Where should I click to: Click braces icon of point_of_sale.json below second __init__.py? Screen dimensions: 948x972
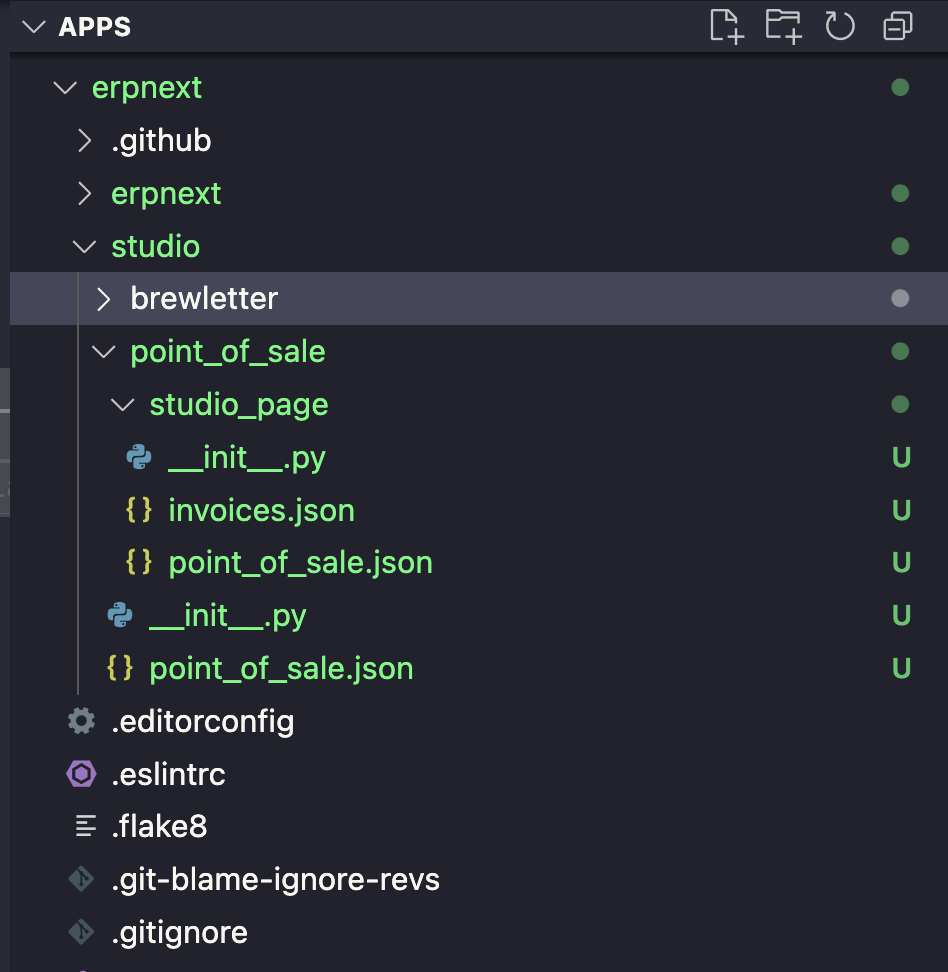[x=120, y=668]
